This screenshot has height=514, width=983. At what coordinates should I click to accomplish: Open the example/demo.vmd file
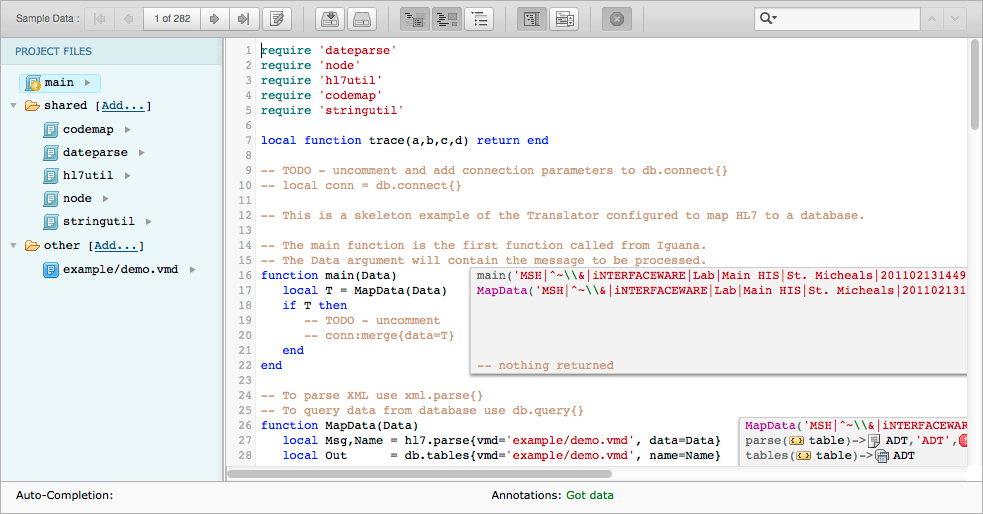[x=120, y=270]
